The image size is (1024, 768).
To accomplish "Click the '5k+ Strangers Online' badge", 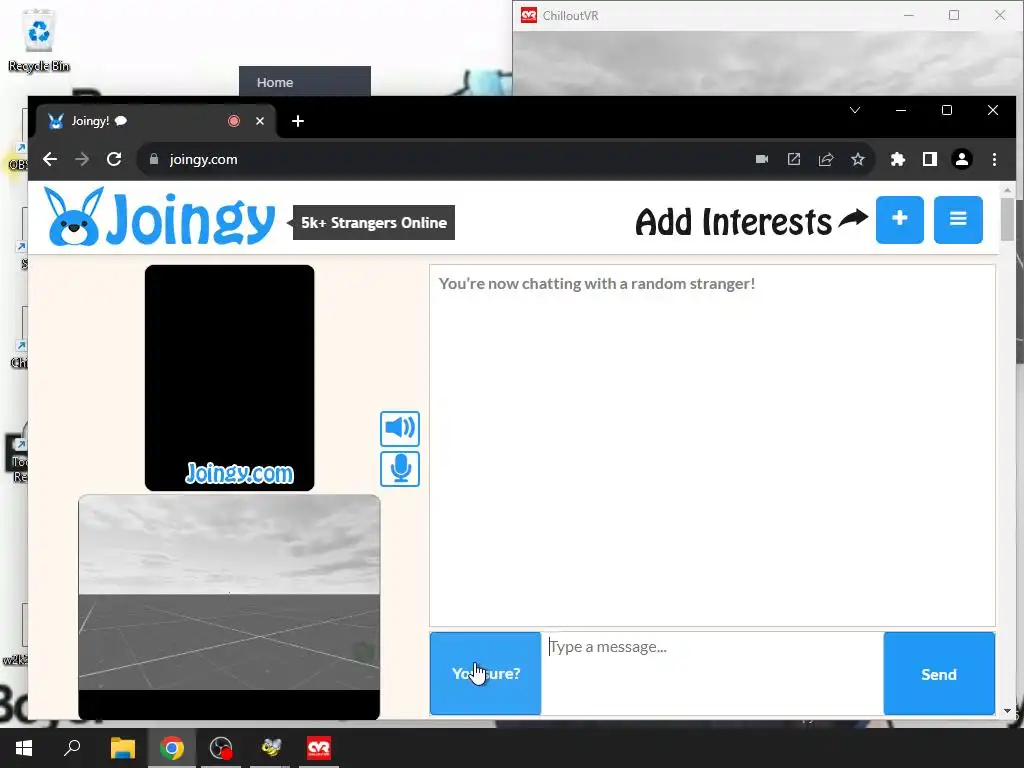I will click(x=374, y=223).
